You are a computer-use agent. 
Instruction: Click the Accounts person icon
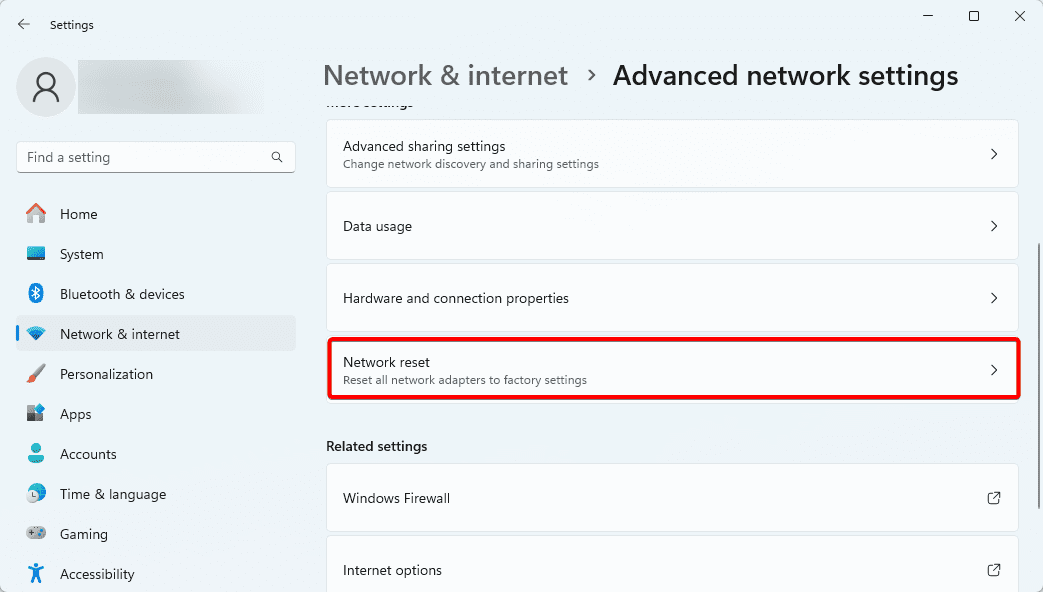click(36, 453)
